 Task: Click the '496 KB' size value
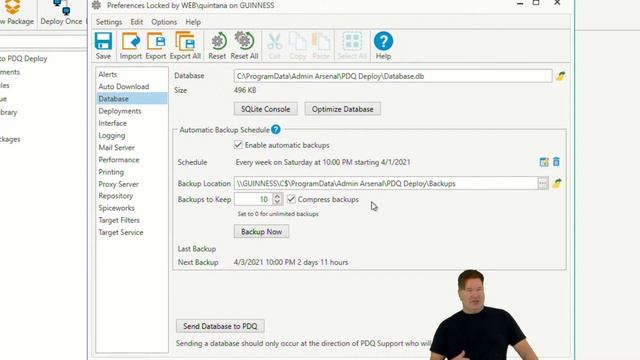[245, 90]
